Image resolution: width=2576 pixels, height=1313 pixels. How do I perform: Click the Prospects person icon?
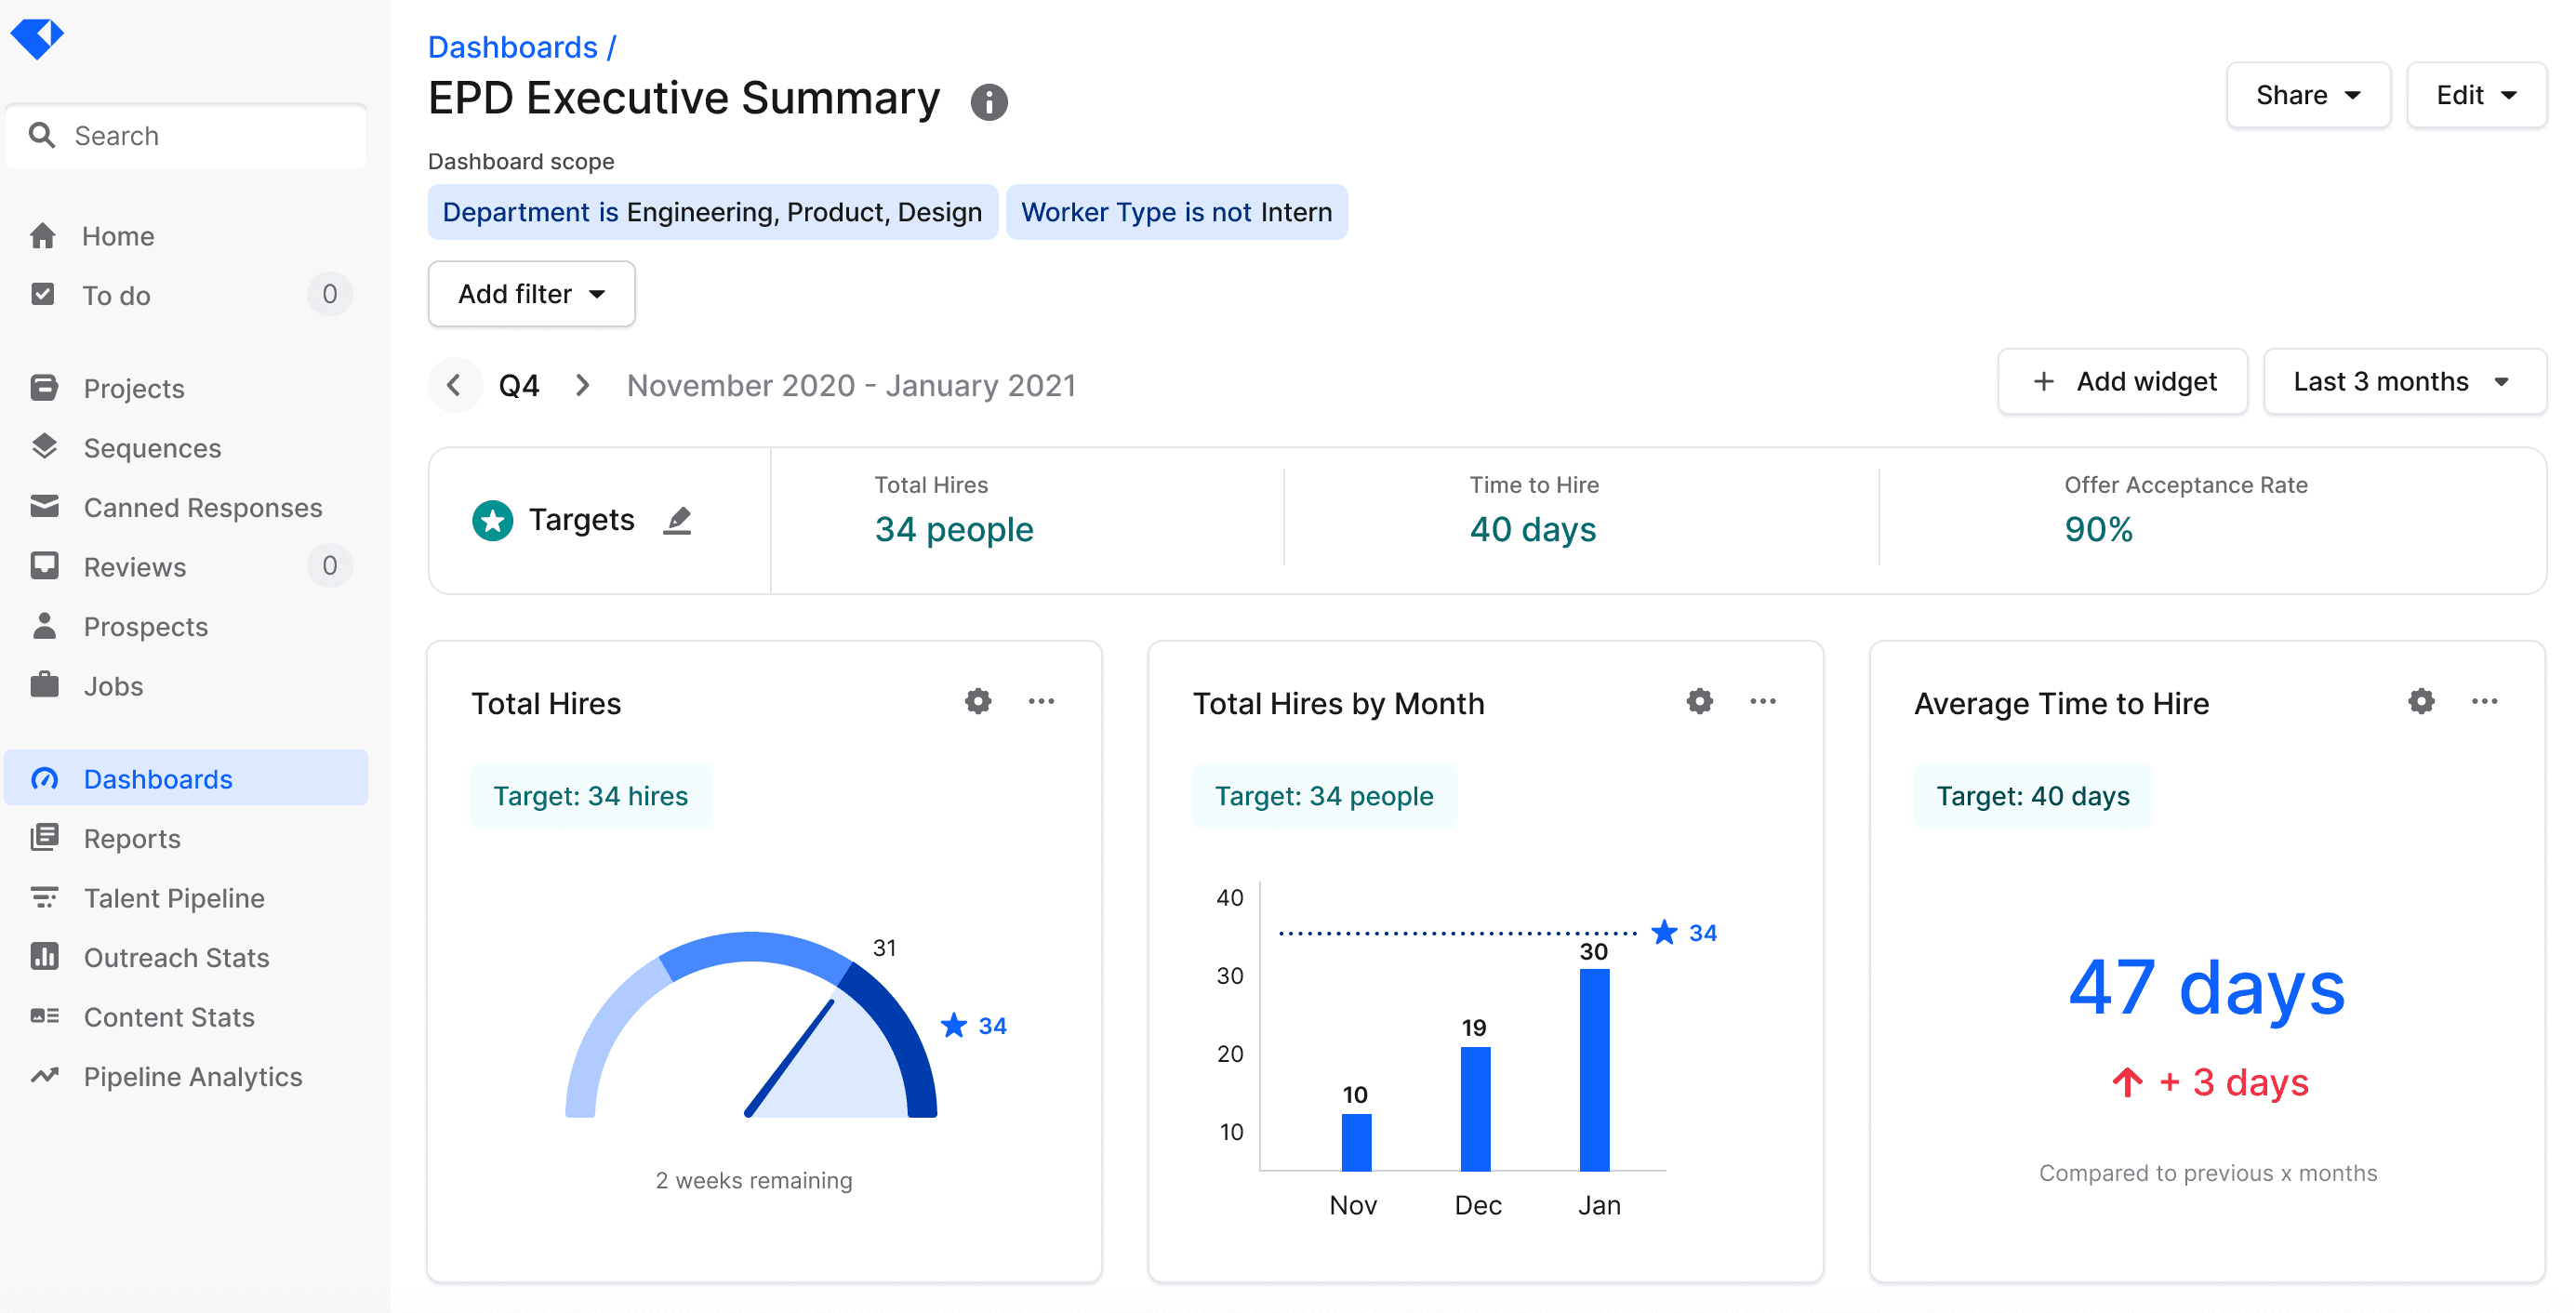pos(44,626)
